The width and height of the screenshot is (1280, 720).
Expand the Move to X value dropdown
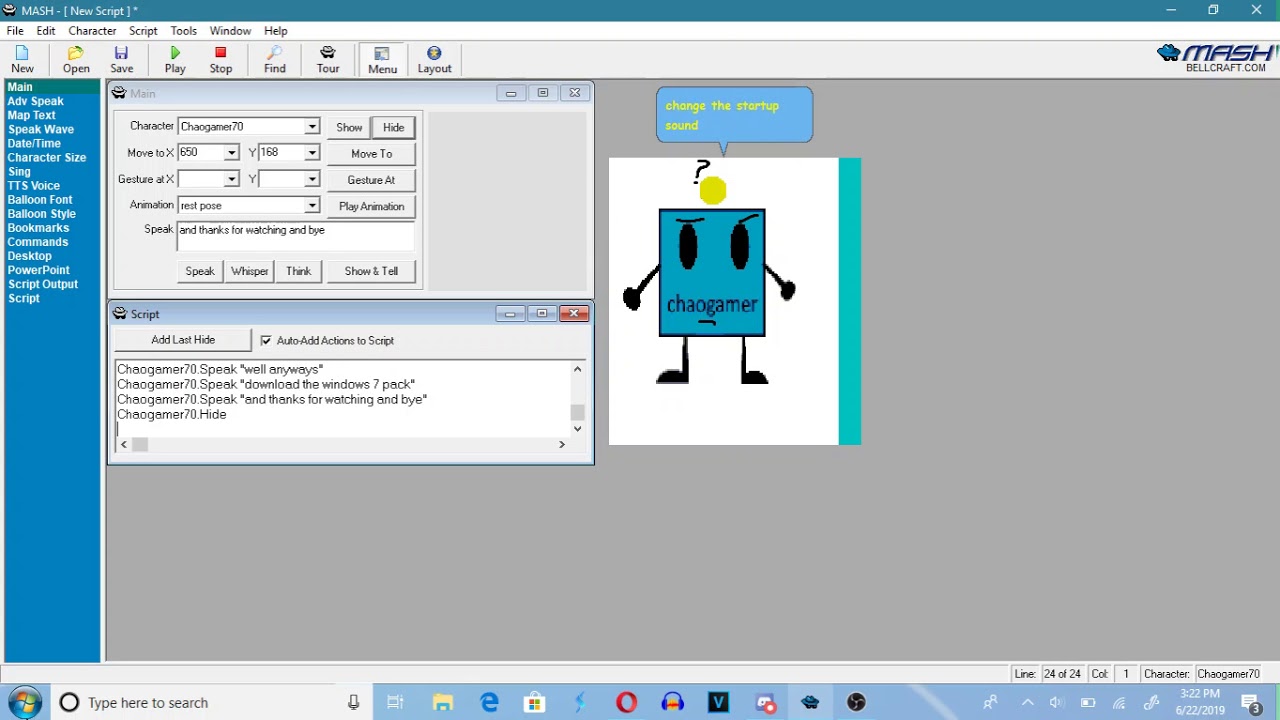(231, 153)
